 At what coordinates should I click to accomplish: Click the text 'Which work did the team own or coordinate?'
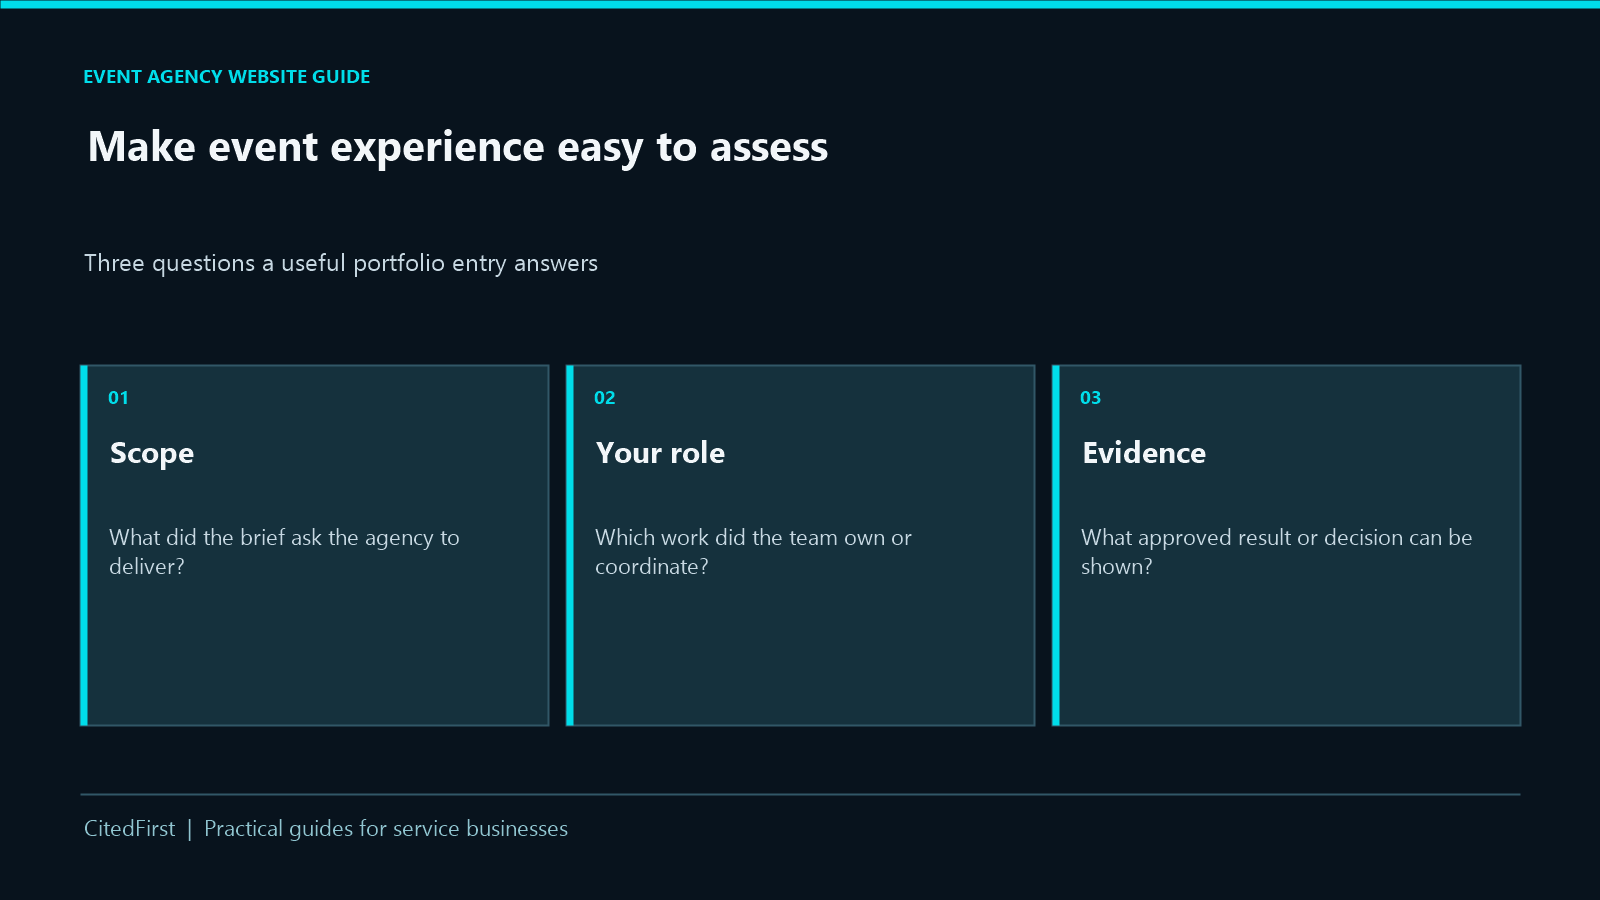tap(753, 552)
